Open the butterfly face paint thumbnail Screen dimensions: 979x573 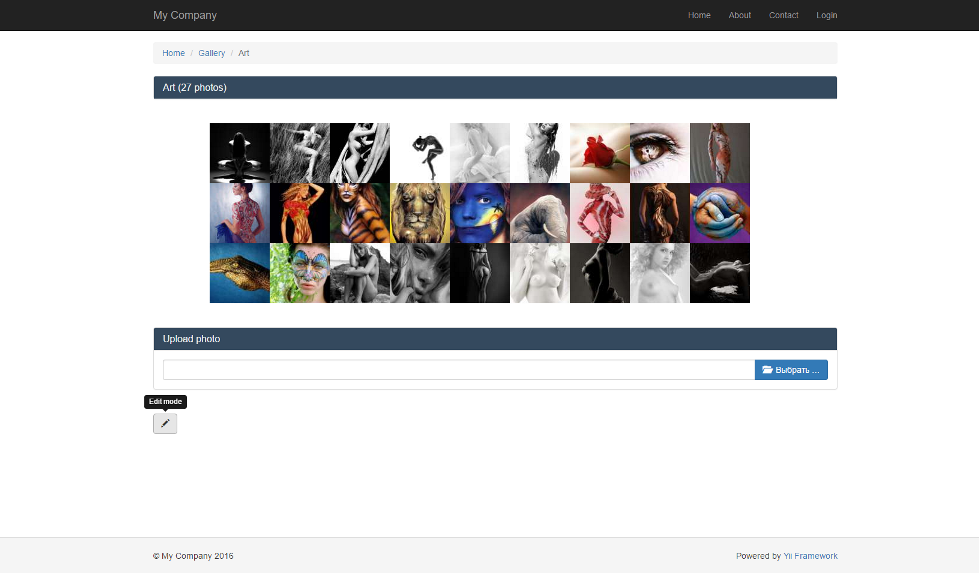(300, 273)
